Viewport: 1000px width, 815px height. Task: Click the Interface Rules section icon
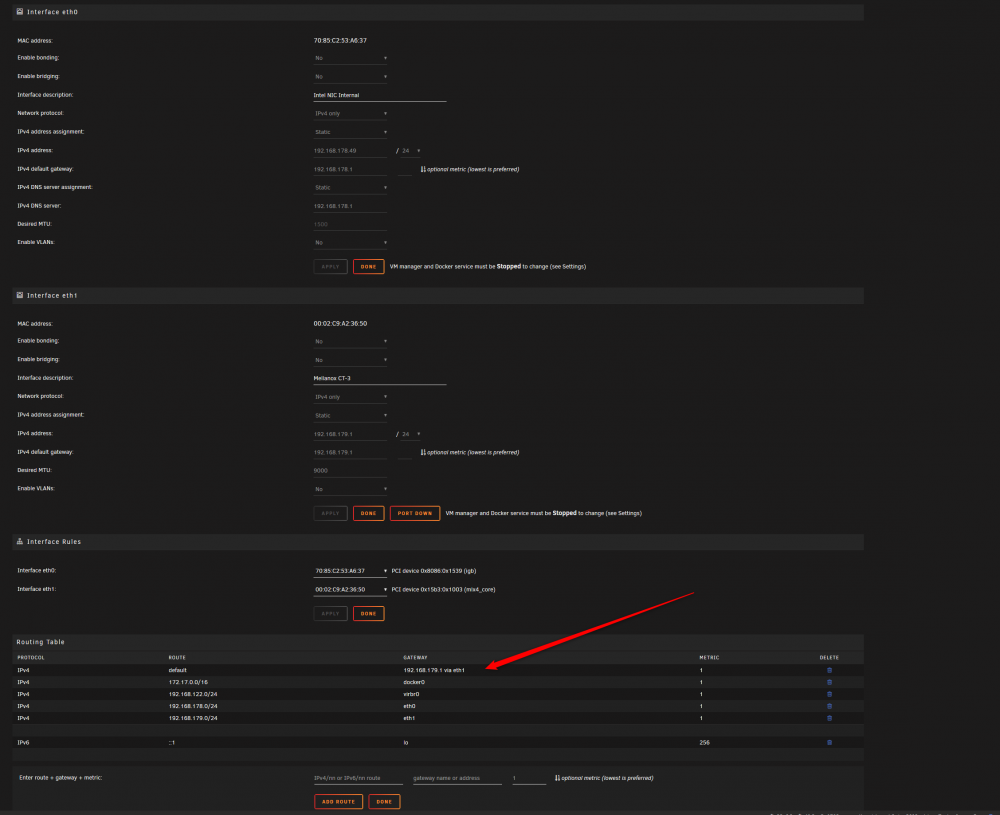pos(20,541)
